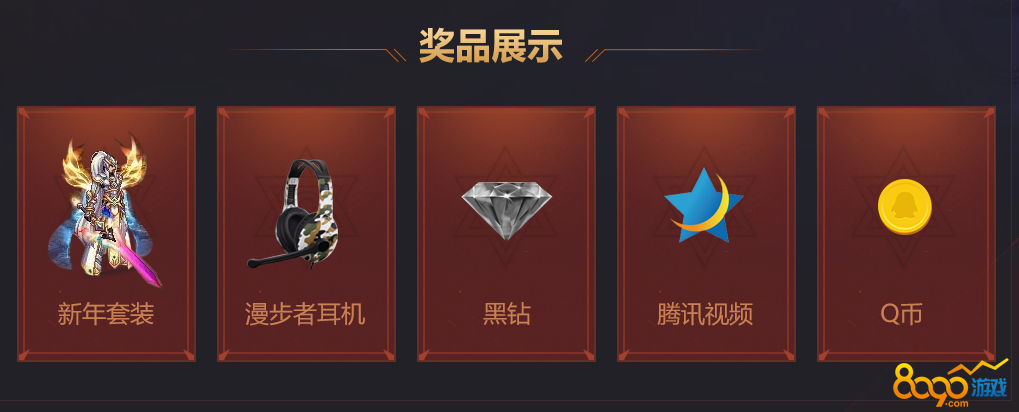The height and width of the screenshot is (412, 1019).
Task: Click the 漫步者耳机 label text
Action: coord(305,315)
